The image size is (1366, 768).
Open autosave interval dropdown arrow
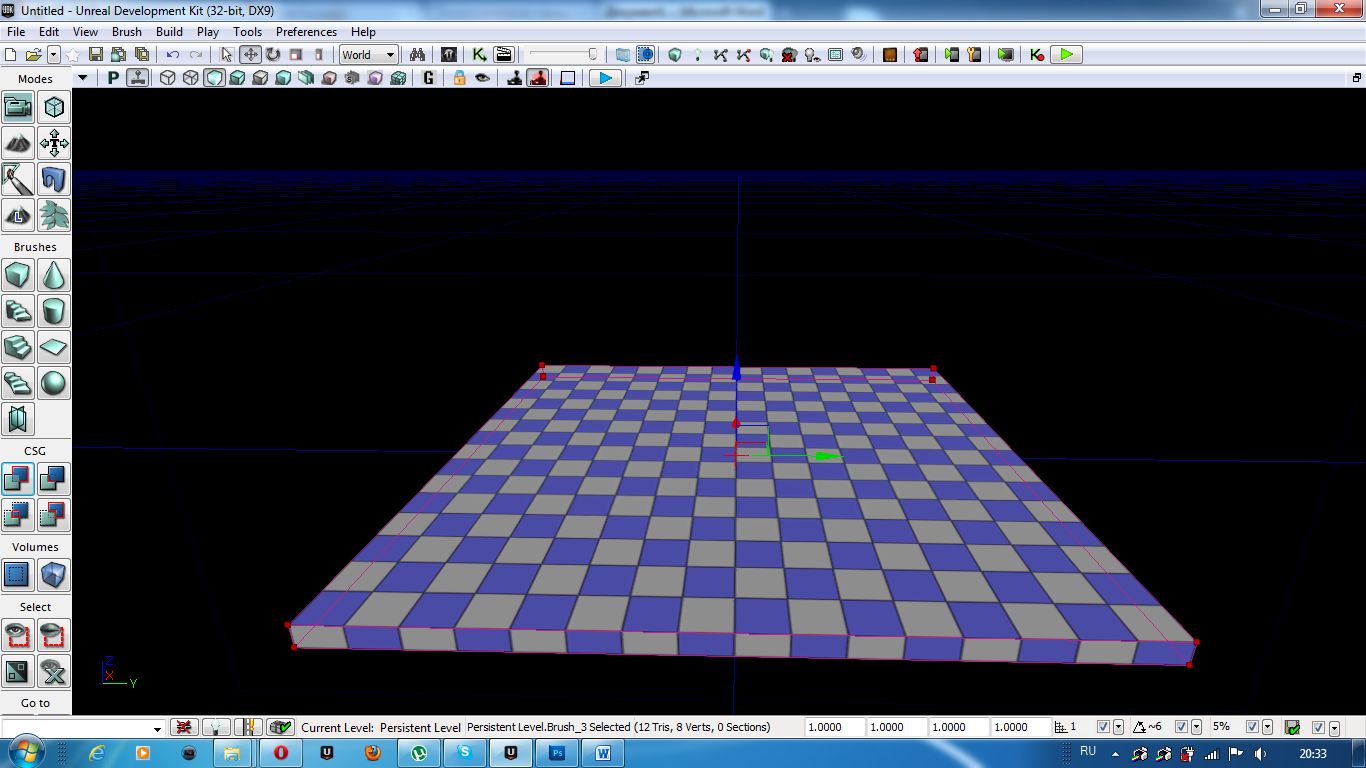point(1334,727)
